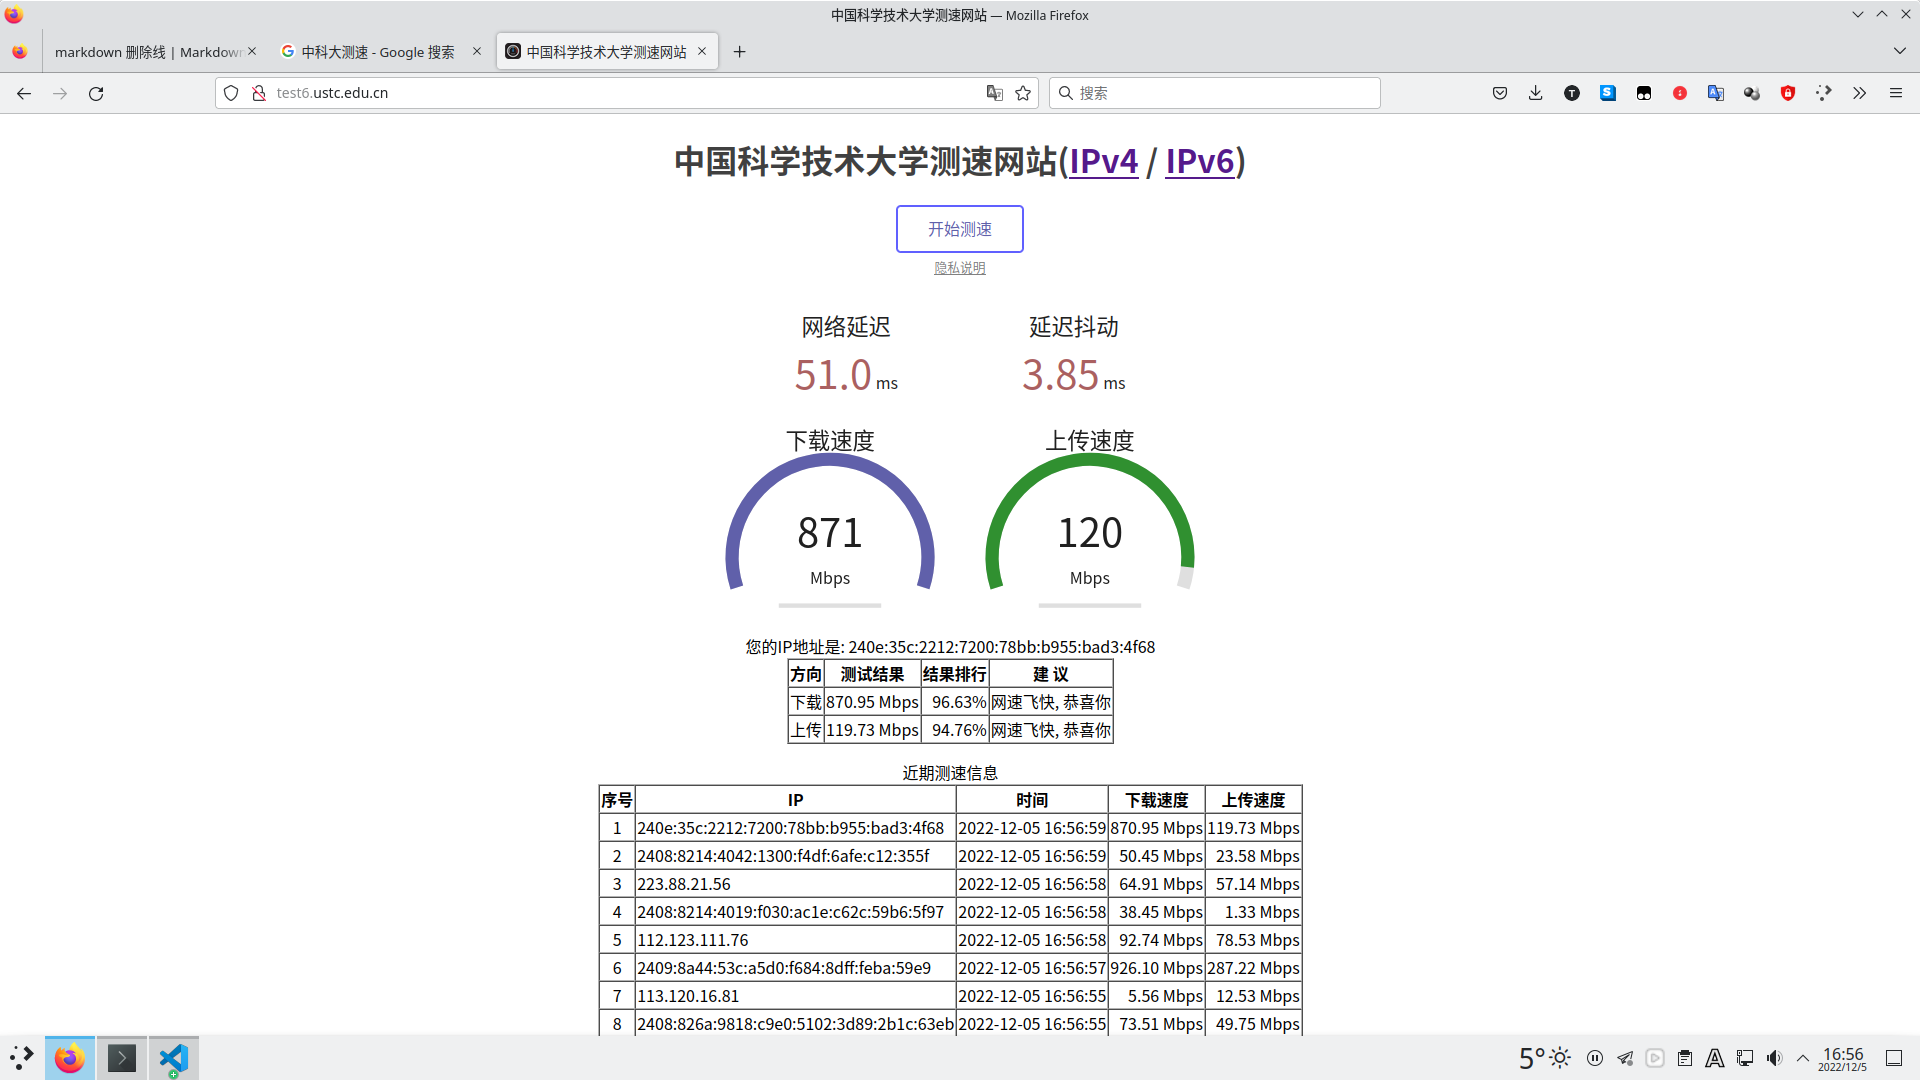
Task: Switch to Firefox in the taskbar
Action: [x=70, y=1058]
